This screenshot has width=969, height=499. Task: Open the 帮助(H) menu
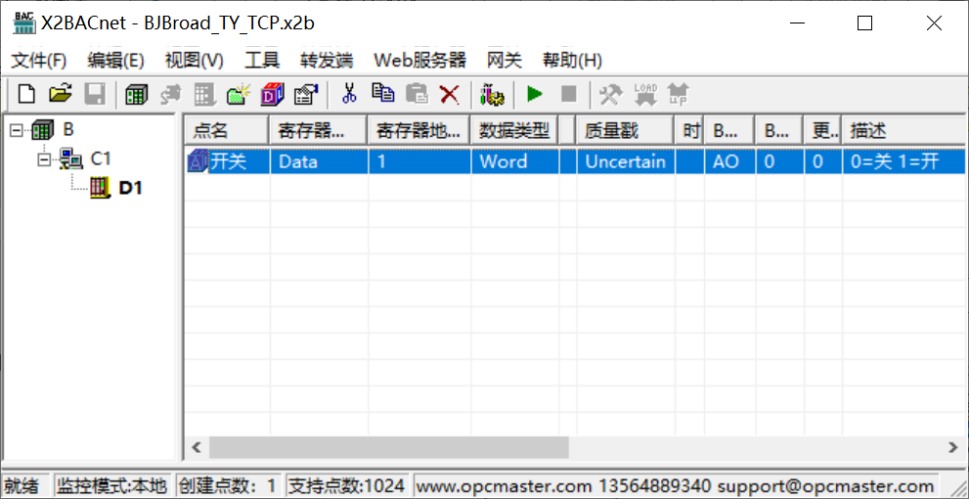click(572, 61)
